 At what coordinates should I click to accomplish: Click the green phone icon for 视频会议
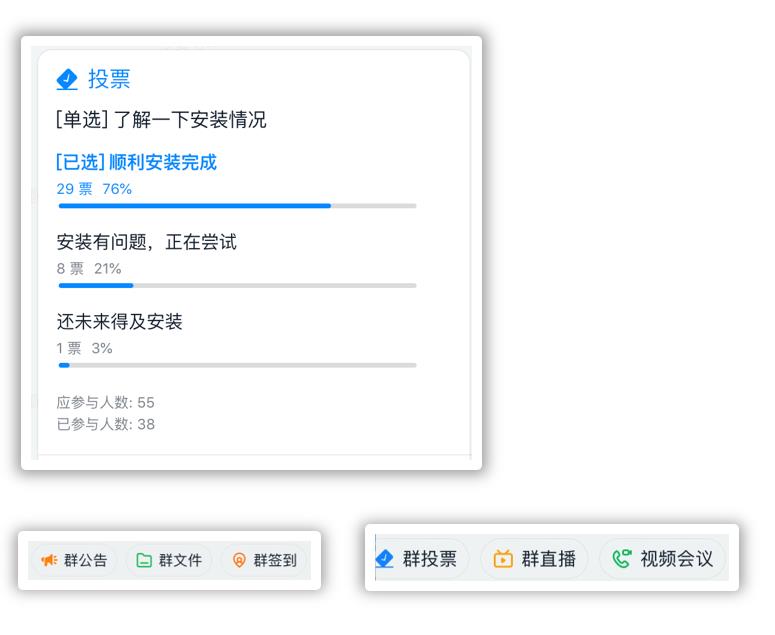(x=622, y=558)
